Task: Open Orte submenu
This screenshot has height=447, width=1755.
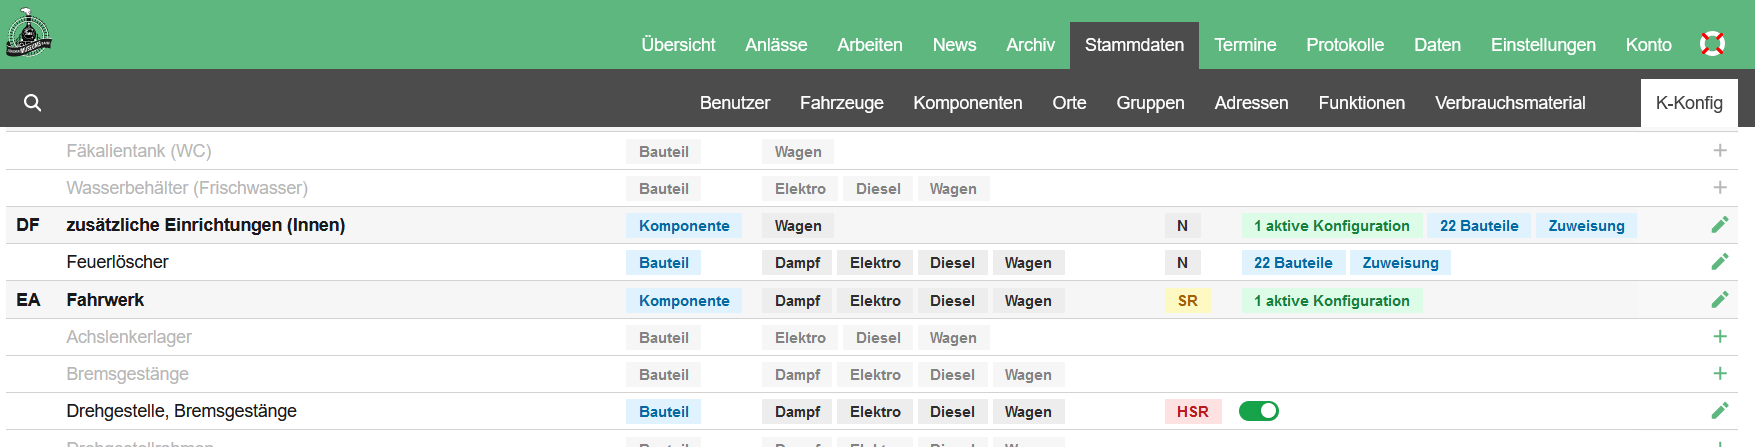Action: click(1069, 103)
